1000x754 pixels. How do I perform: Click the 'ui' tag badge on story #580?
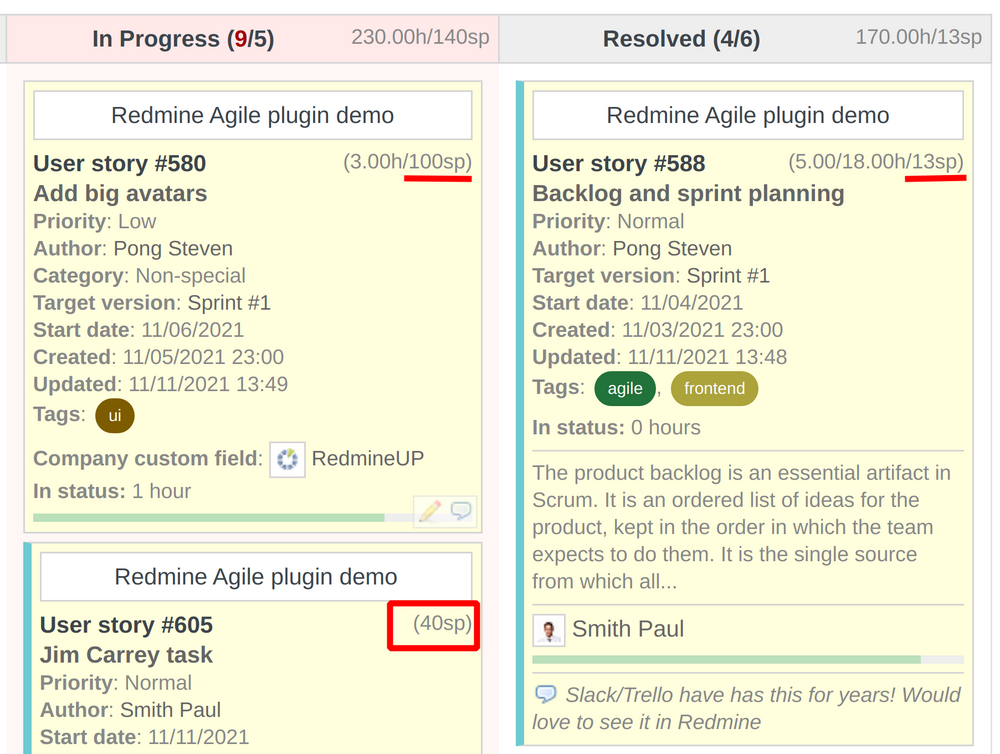coord(114,415)
